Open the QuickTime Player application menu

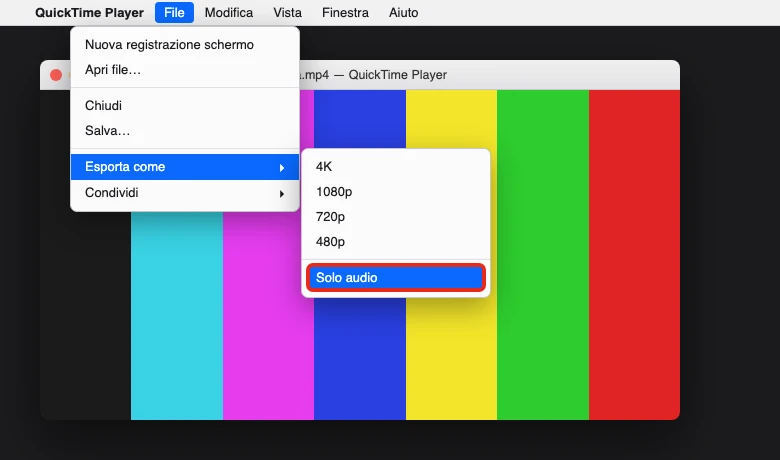pyautogui.click(x=89, y=12)
